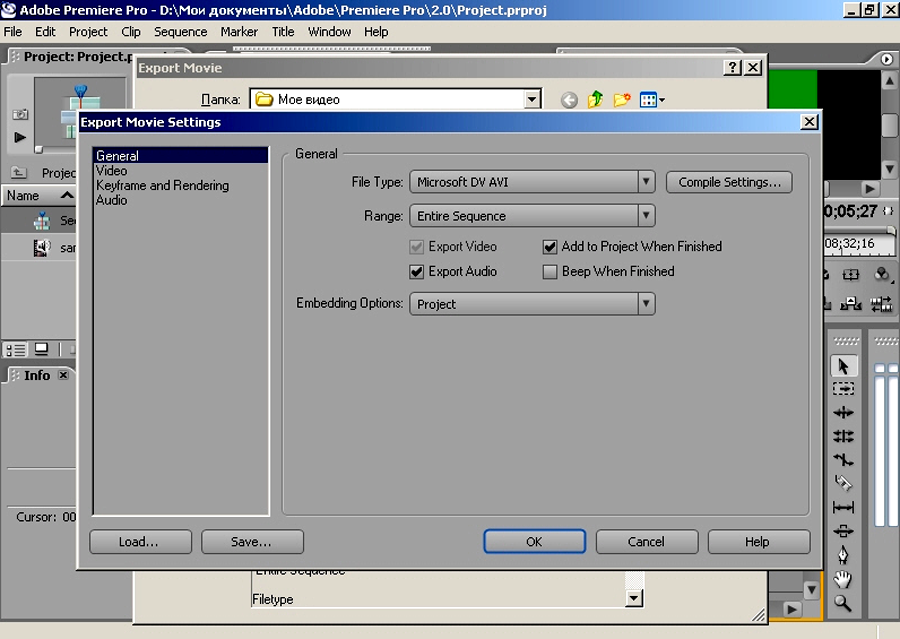Sort by the Name column header
The height and width of the screenshot is (639, 900).
(x=39, y=196)
